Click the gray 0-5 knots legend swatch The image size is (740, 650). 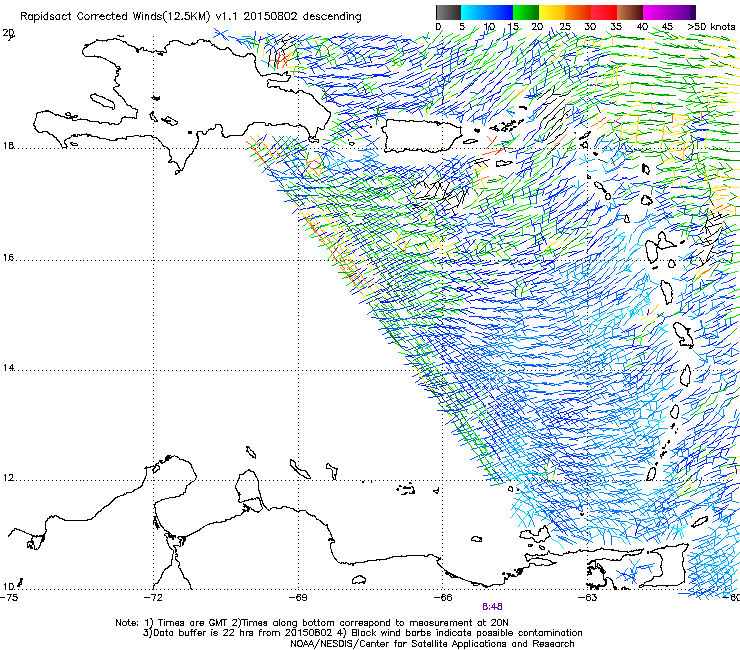tap(448, 12)
